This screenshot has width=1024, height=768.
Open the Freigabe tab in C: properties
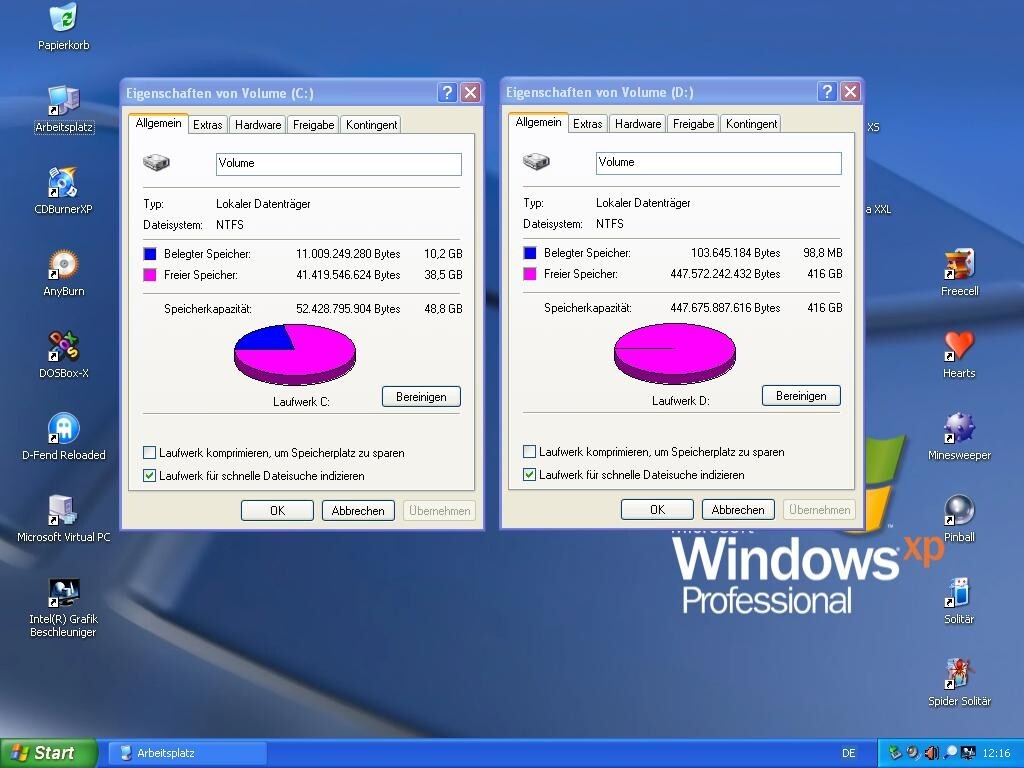tap(313, 125)
